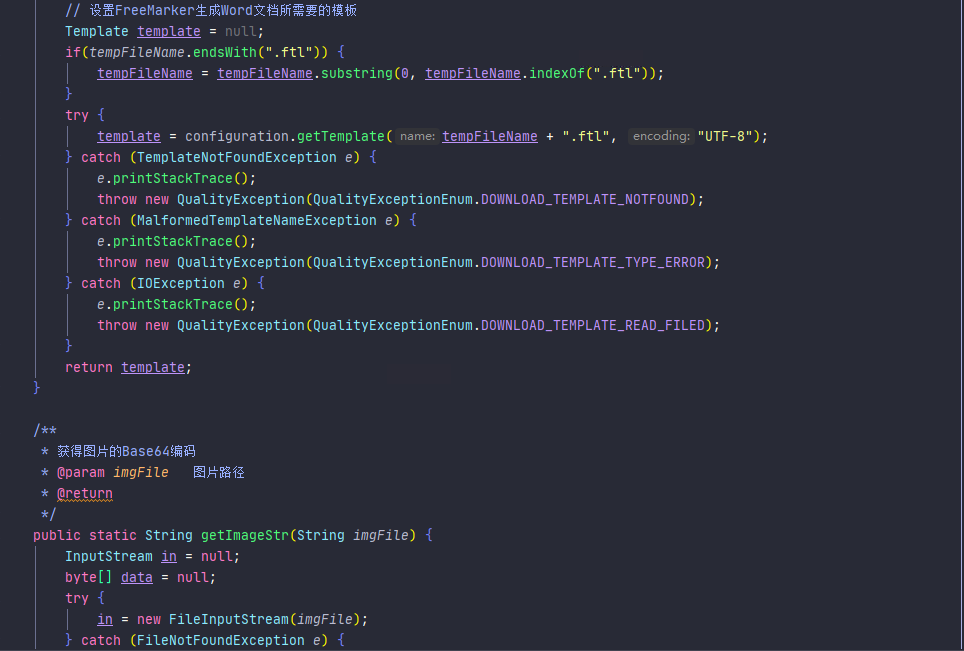Screen dimensions: 964x651
Task: Click the Javadoc description 图片路径
Action: click(219, 472)
